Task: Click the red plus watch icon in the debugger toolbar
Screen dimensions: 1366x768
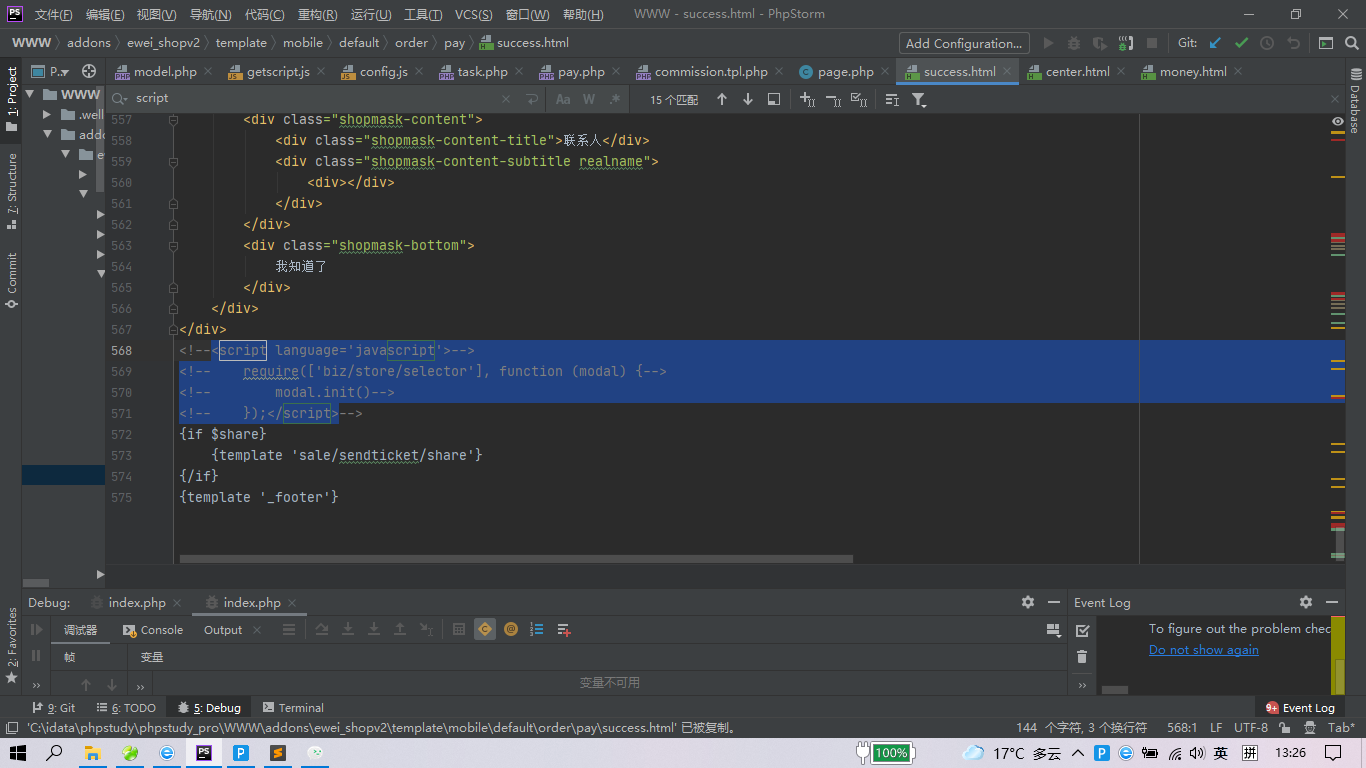Action: tap(564, 629)
